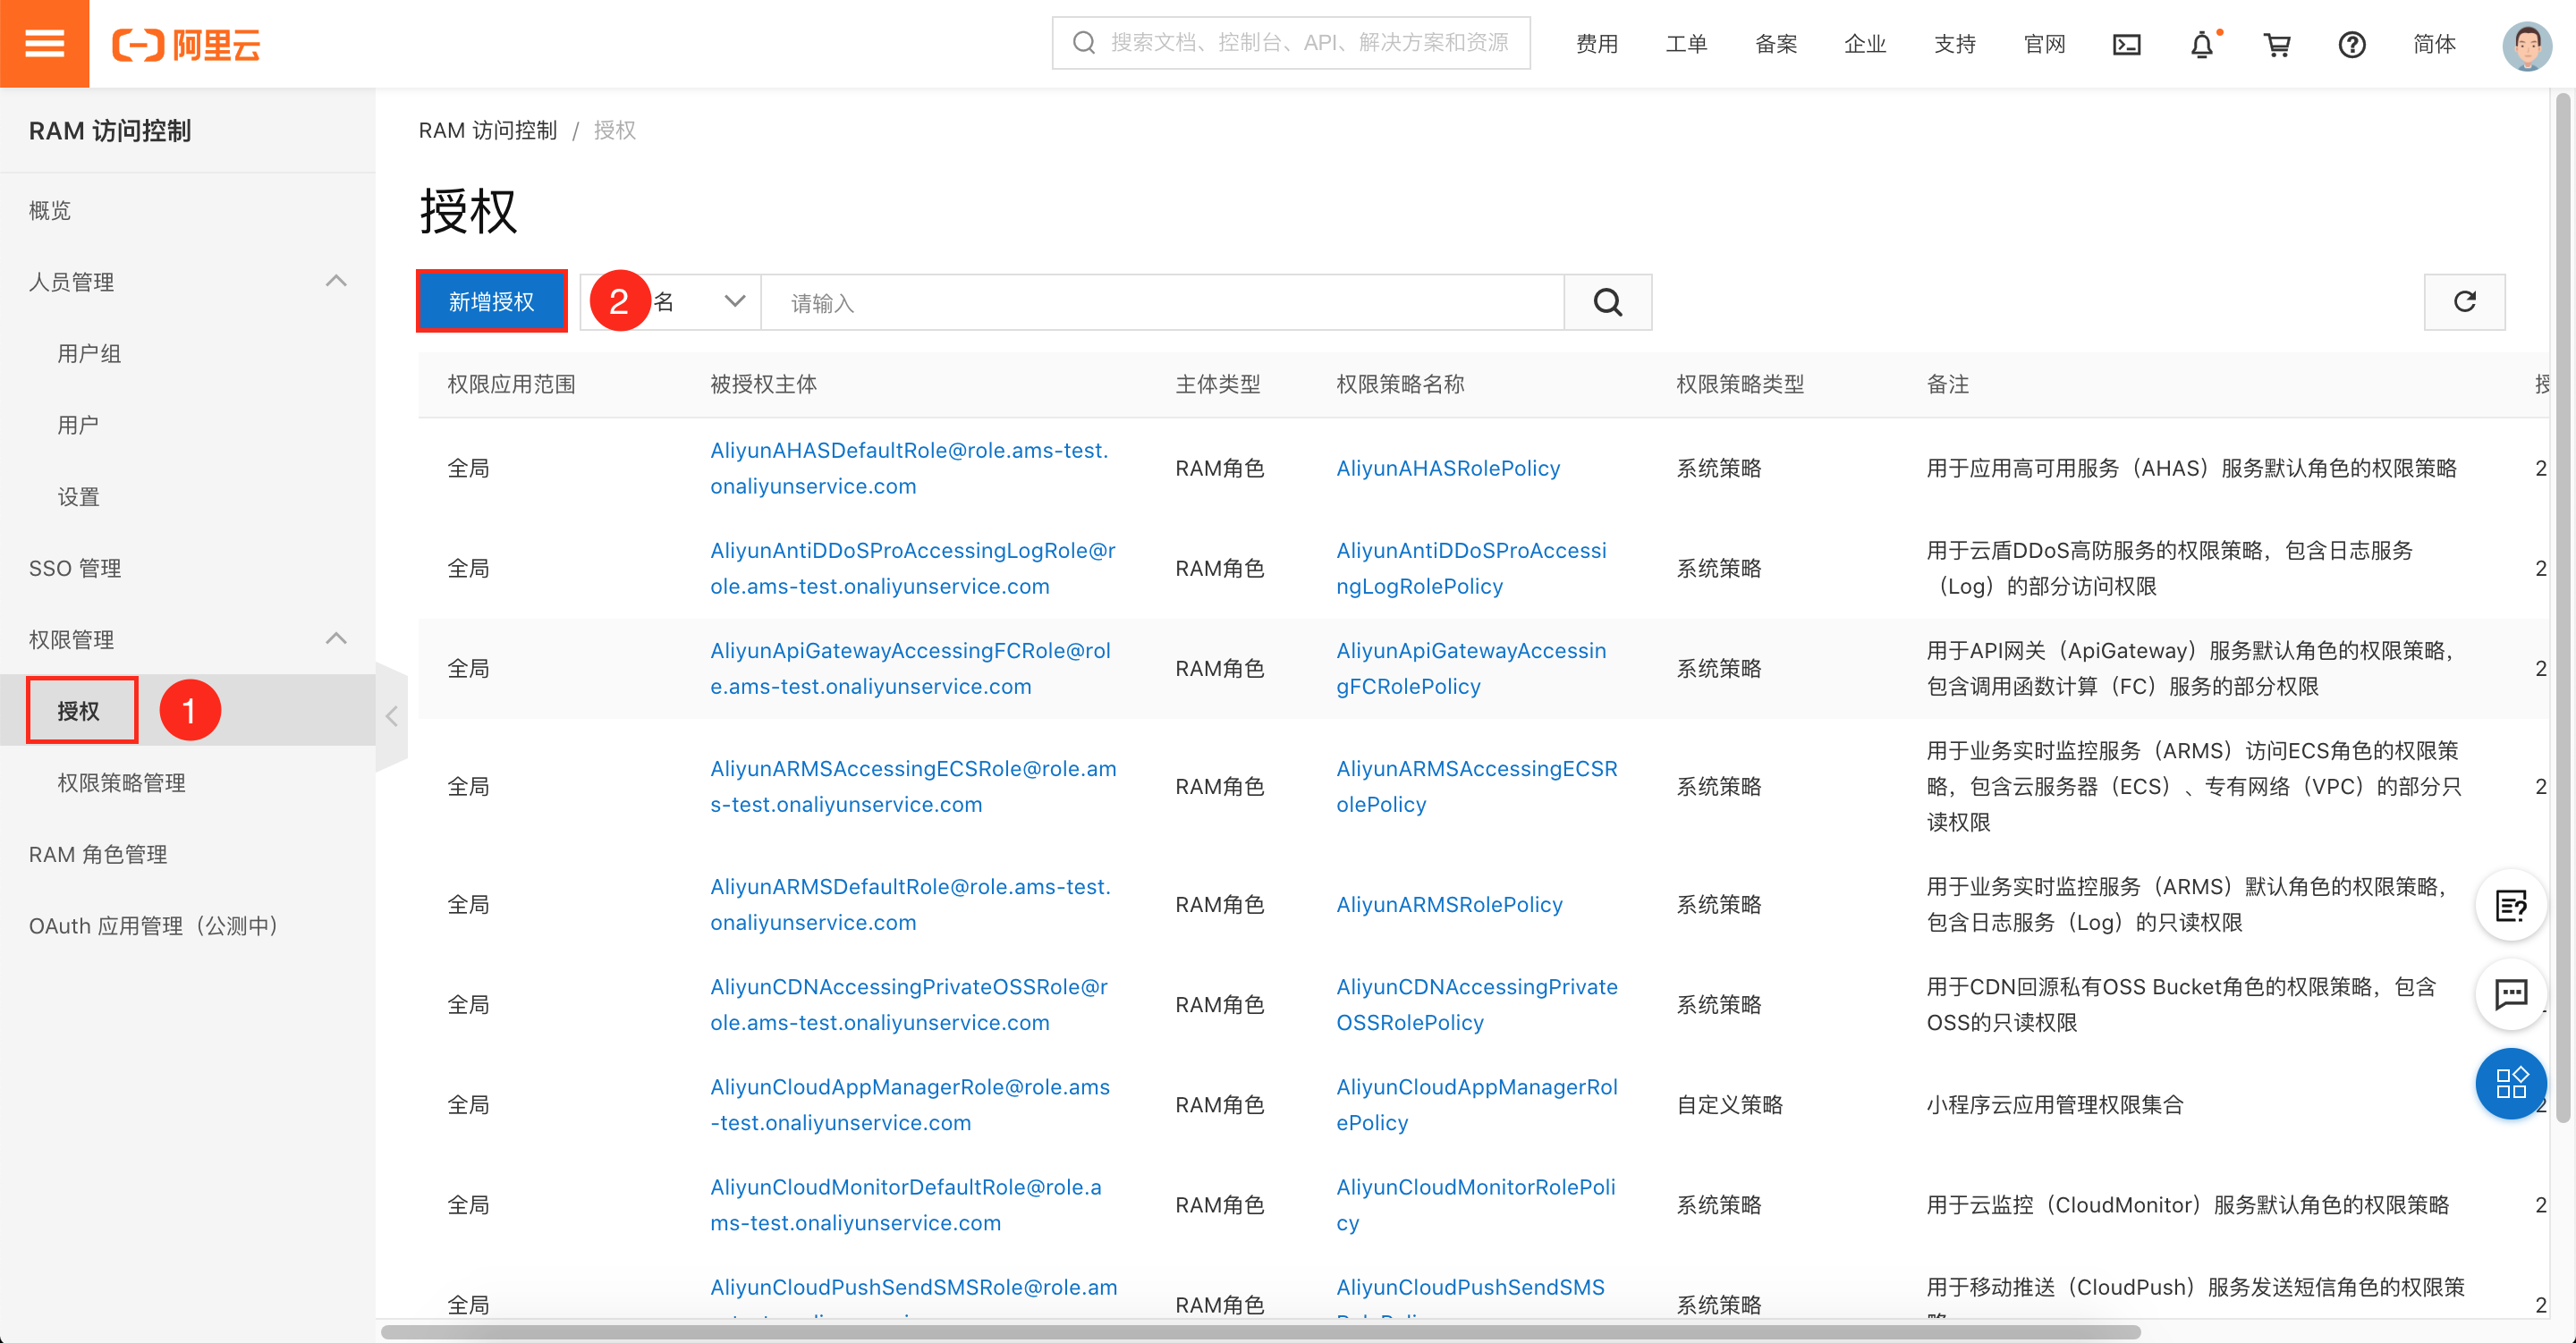The image size is (2576, 1343).
Task: Collapse the sidebar with arrow handle
Action: click(392, 716)
